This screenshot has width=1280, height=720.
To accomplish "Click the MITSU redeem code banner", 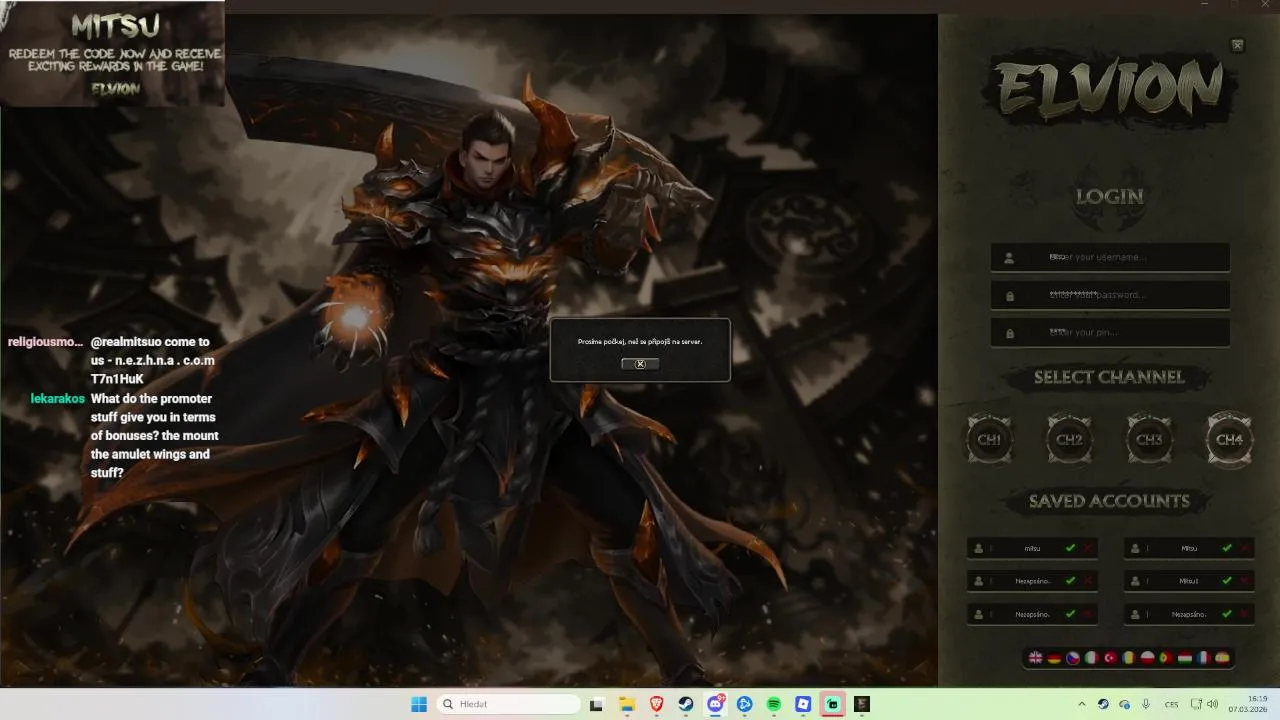I will click(113, 54).
